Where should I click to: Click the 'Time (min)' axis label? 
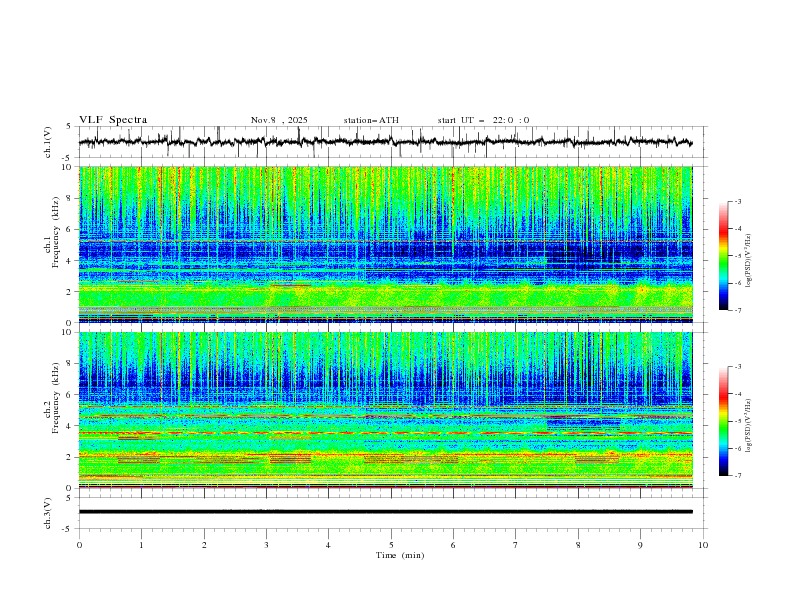click(x=400, y=555)
